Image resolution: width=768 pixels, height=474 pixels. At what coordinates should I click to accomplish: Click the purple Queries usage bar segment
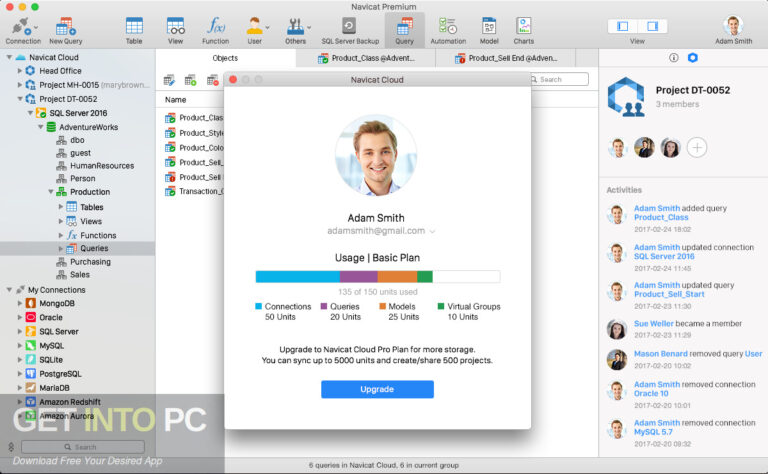(359, 277)
